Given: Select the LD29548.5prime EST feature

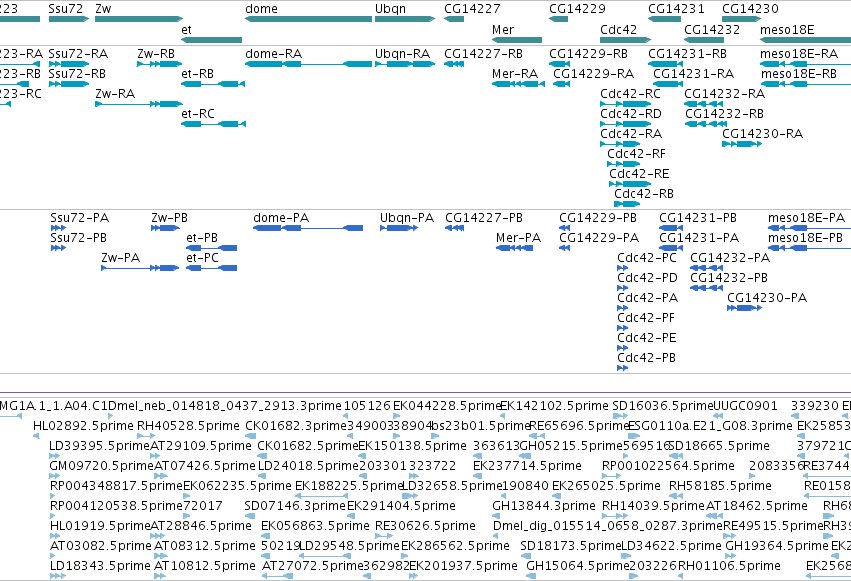Looking at the screenshot, I should (x=325, y=556).
